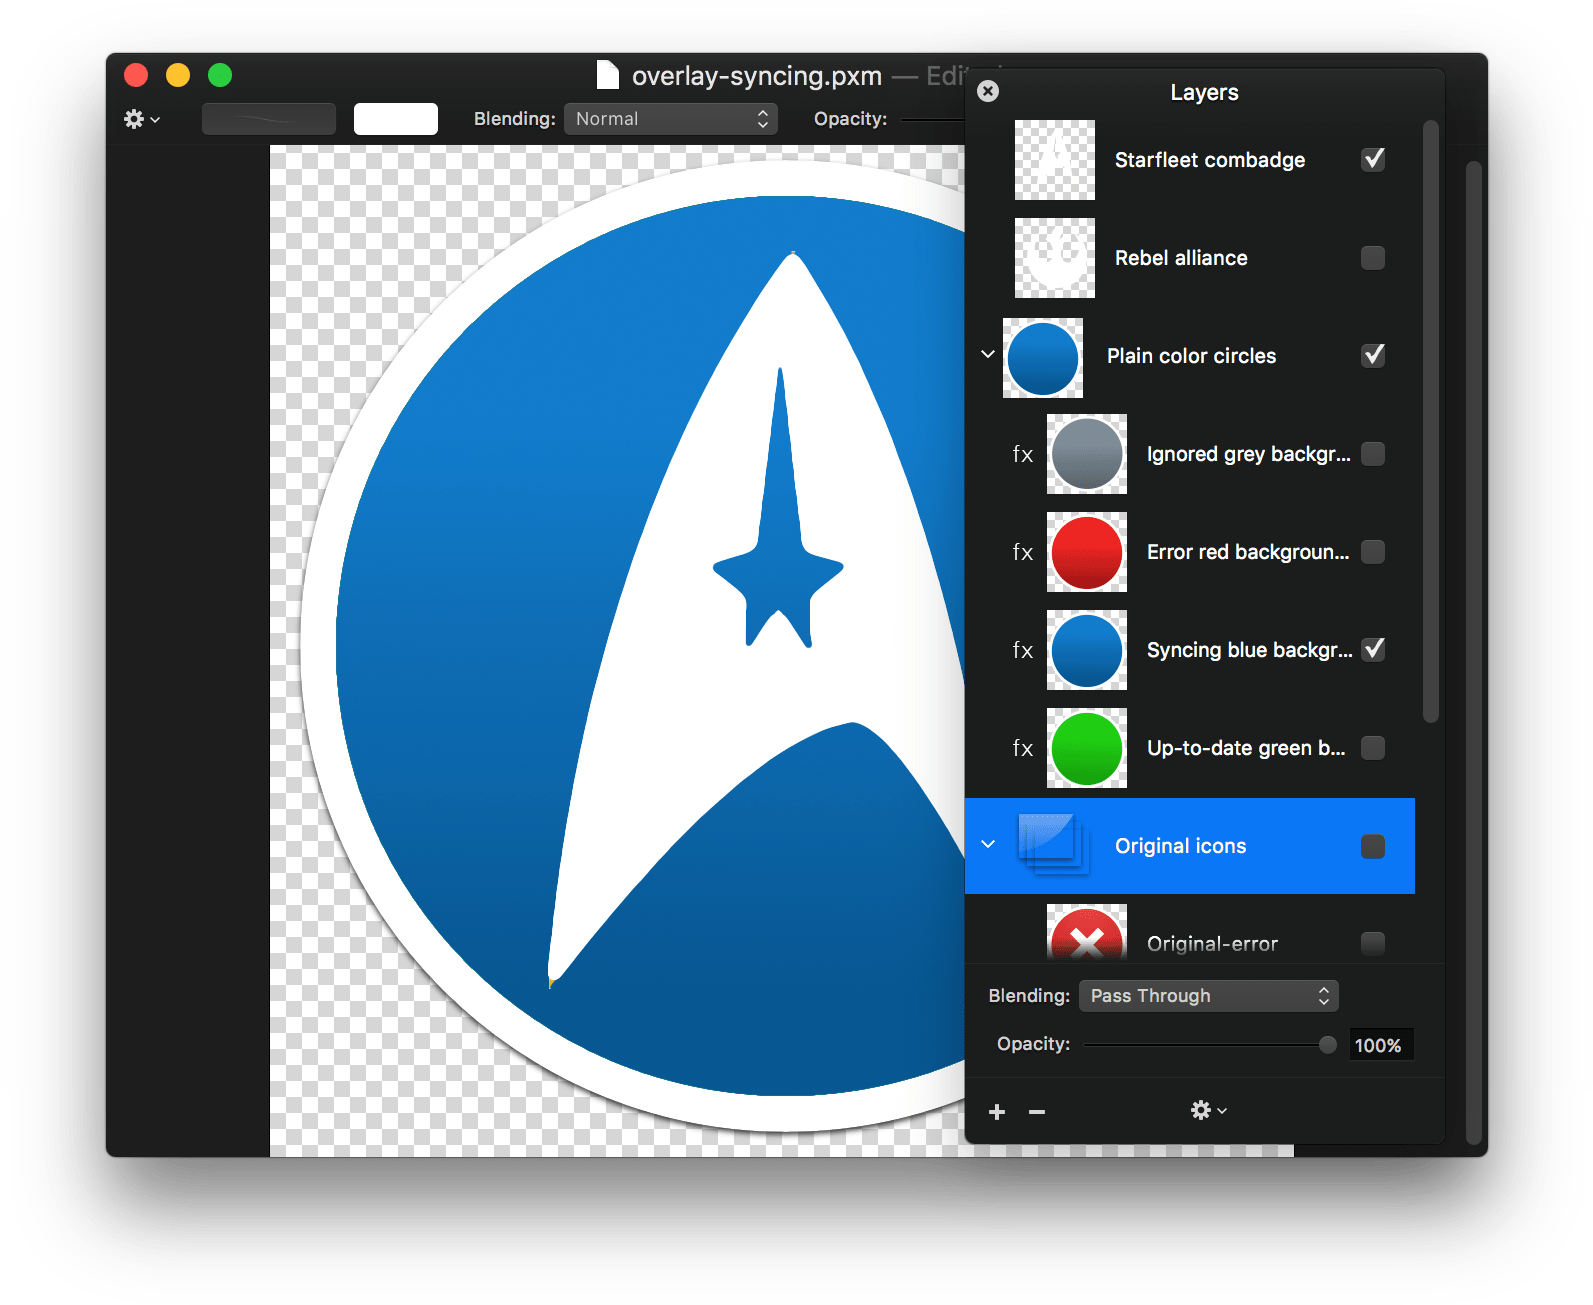The height and width of the screenshot is (1305, 1593).
Task: Open the toolbar gear options menu
Action: tap(141, 119)
